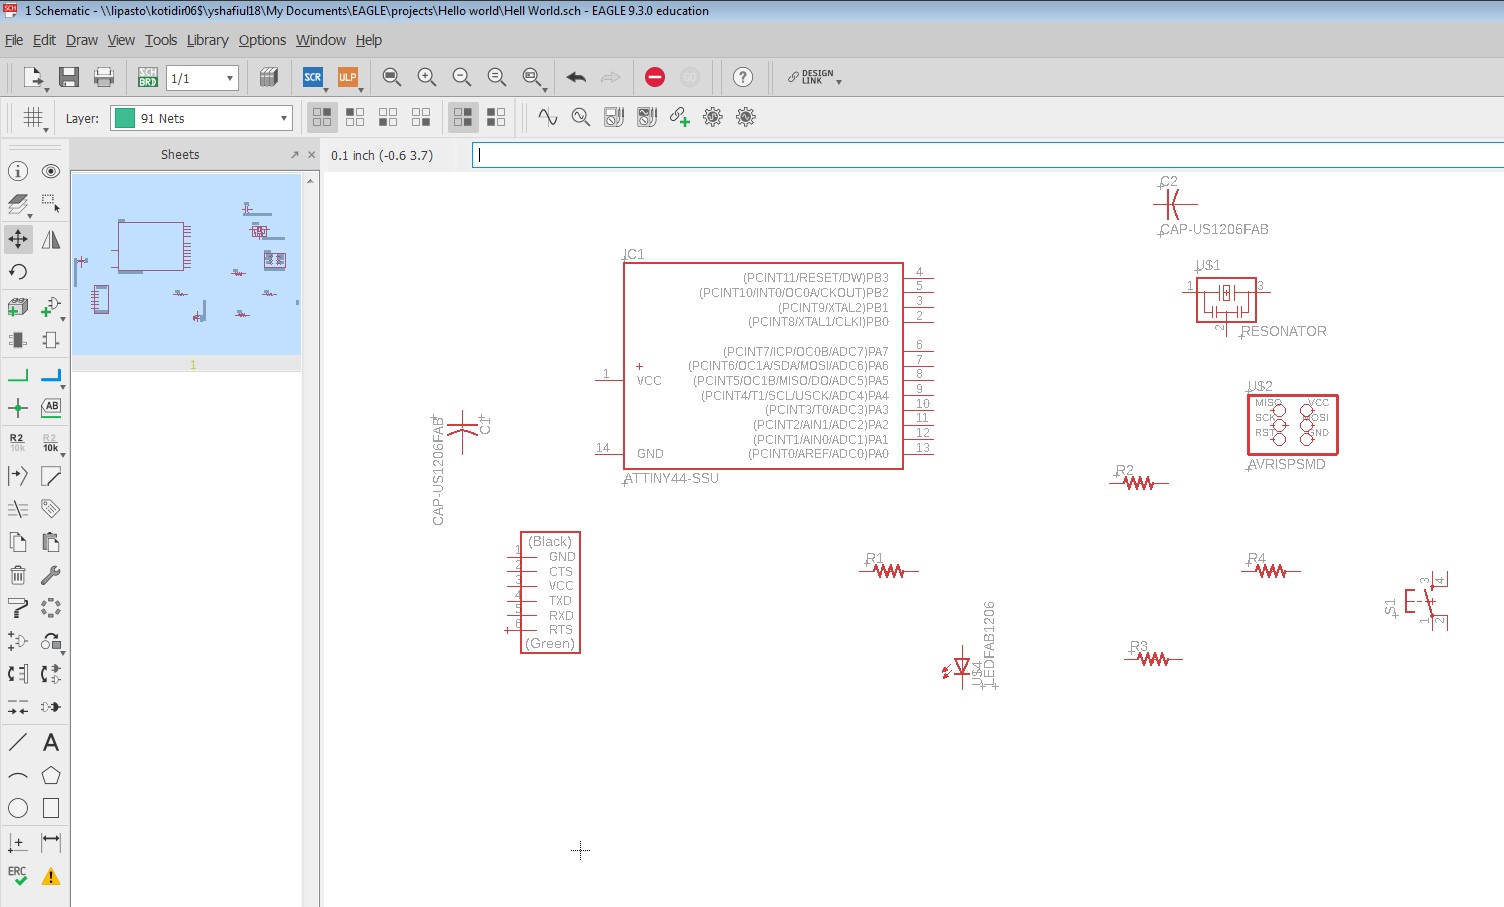Open the Tools menu
Viewport: 1504px width, 907px height.
pos(160,40)
